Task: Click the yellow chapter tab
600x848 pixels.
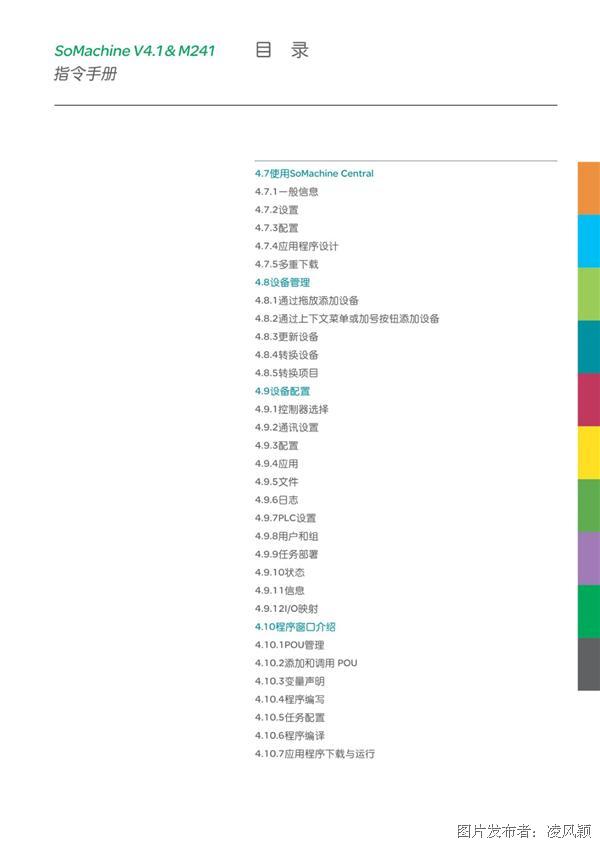Action: (589, 453)
